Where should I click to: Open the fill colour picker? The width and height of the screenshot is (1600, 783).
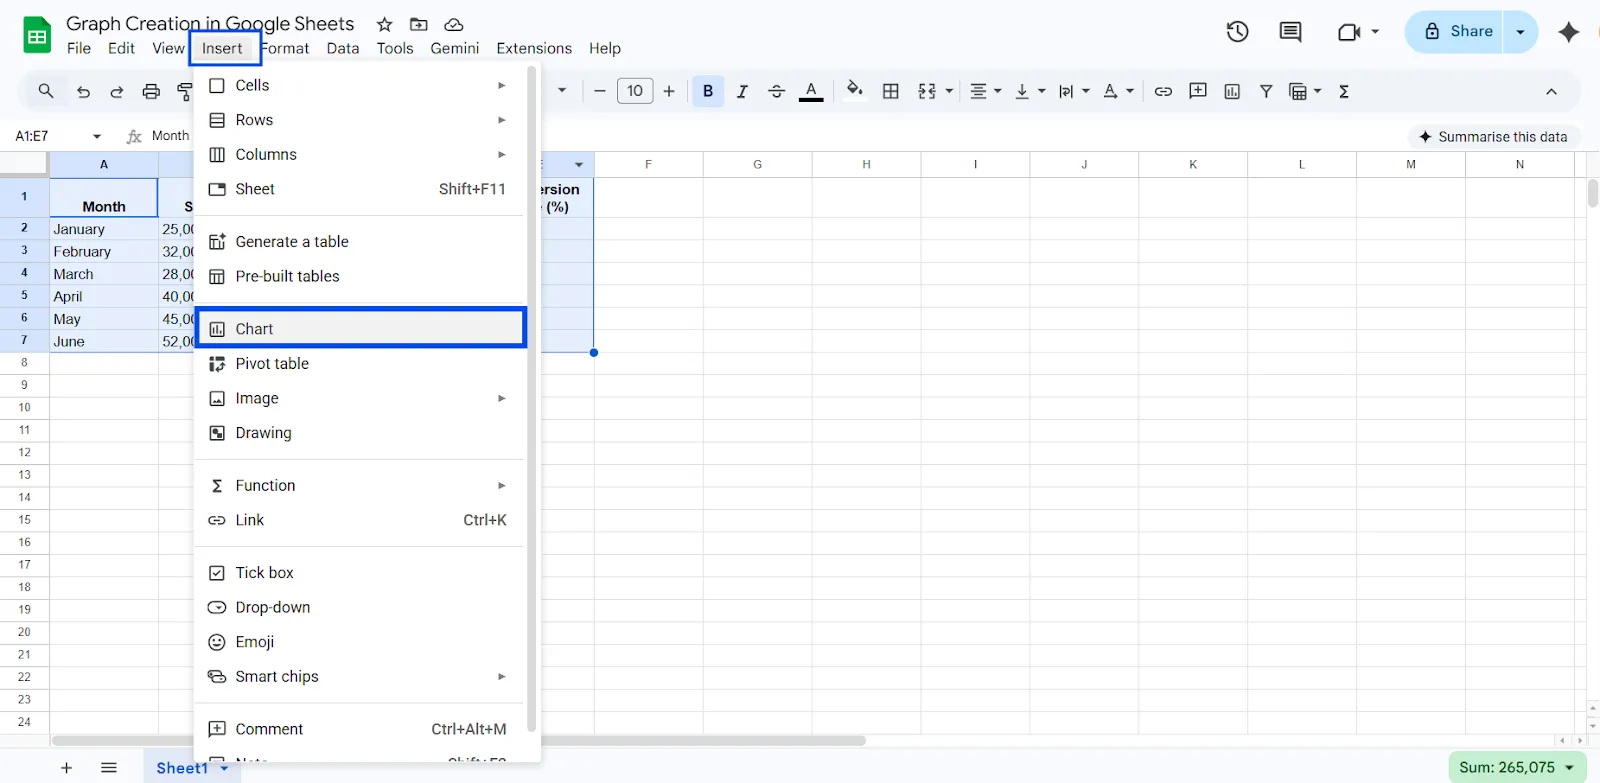[x=854, y=90]
